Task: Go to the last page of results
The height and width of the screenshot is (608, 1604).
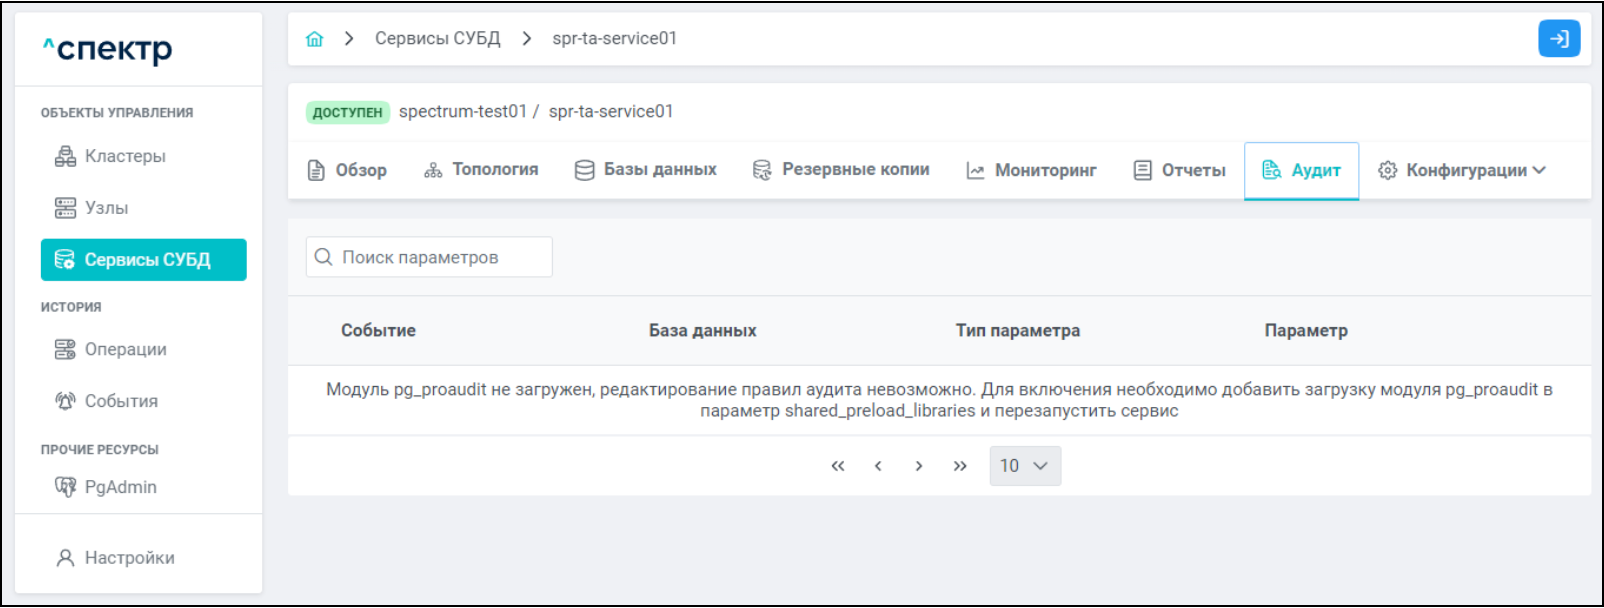Action: [x=960, y=466]
